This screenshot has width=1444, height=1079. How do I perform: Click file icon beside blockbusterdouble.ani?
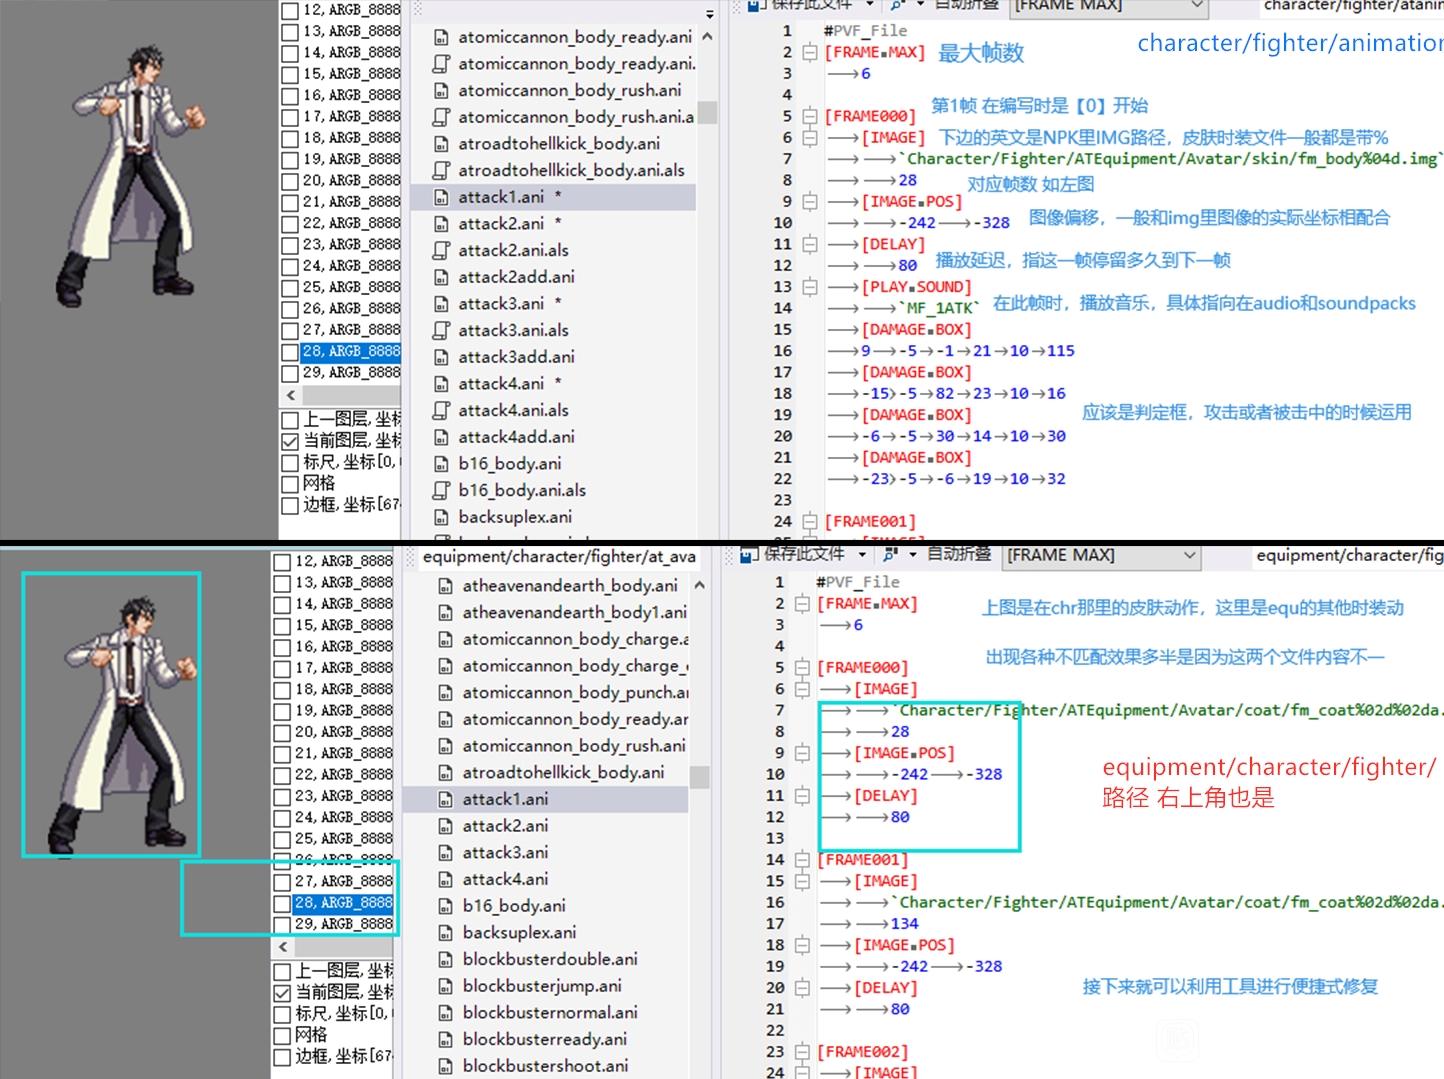pyautogui.click(x=446, y=959)
